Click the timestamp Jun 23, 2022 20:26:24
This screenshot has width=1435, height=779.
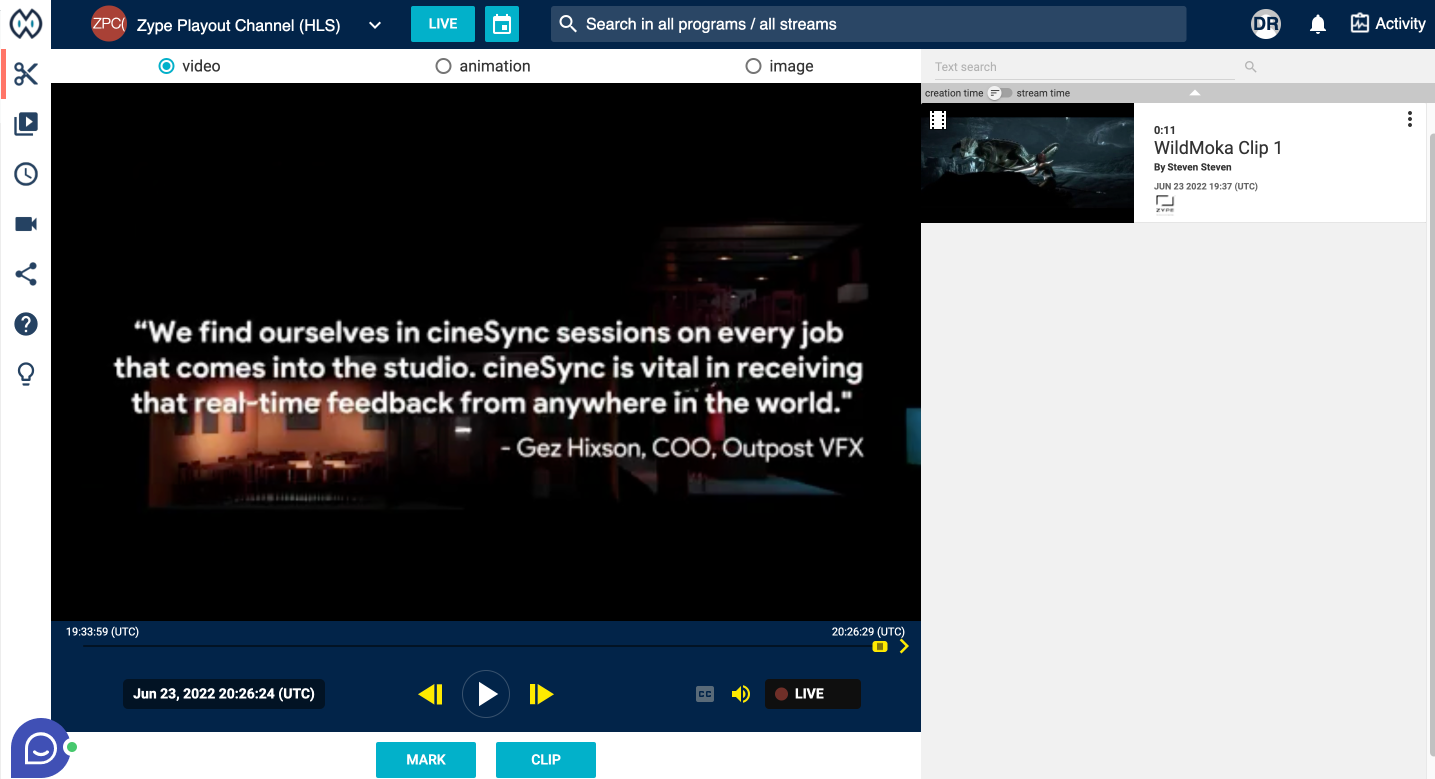[x=224, y=694]
